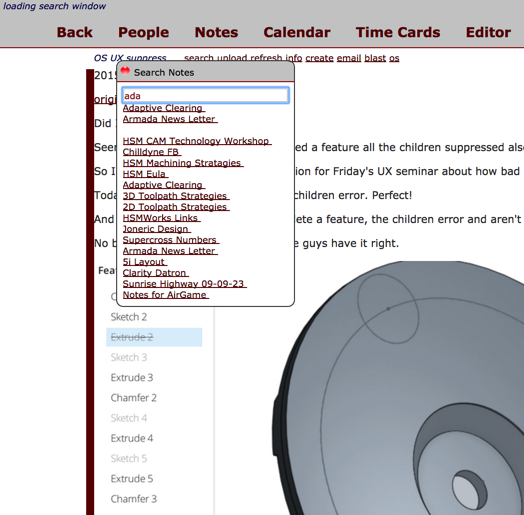Open Sunrise Highway 09-09-23 note
Screen dimensions: 524x515
[x=184, y=284]
